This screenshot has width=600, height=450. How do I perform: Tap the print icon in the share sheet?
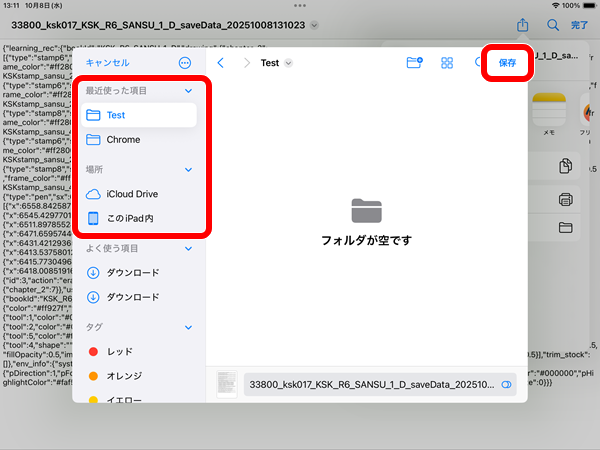566,199
